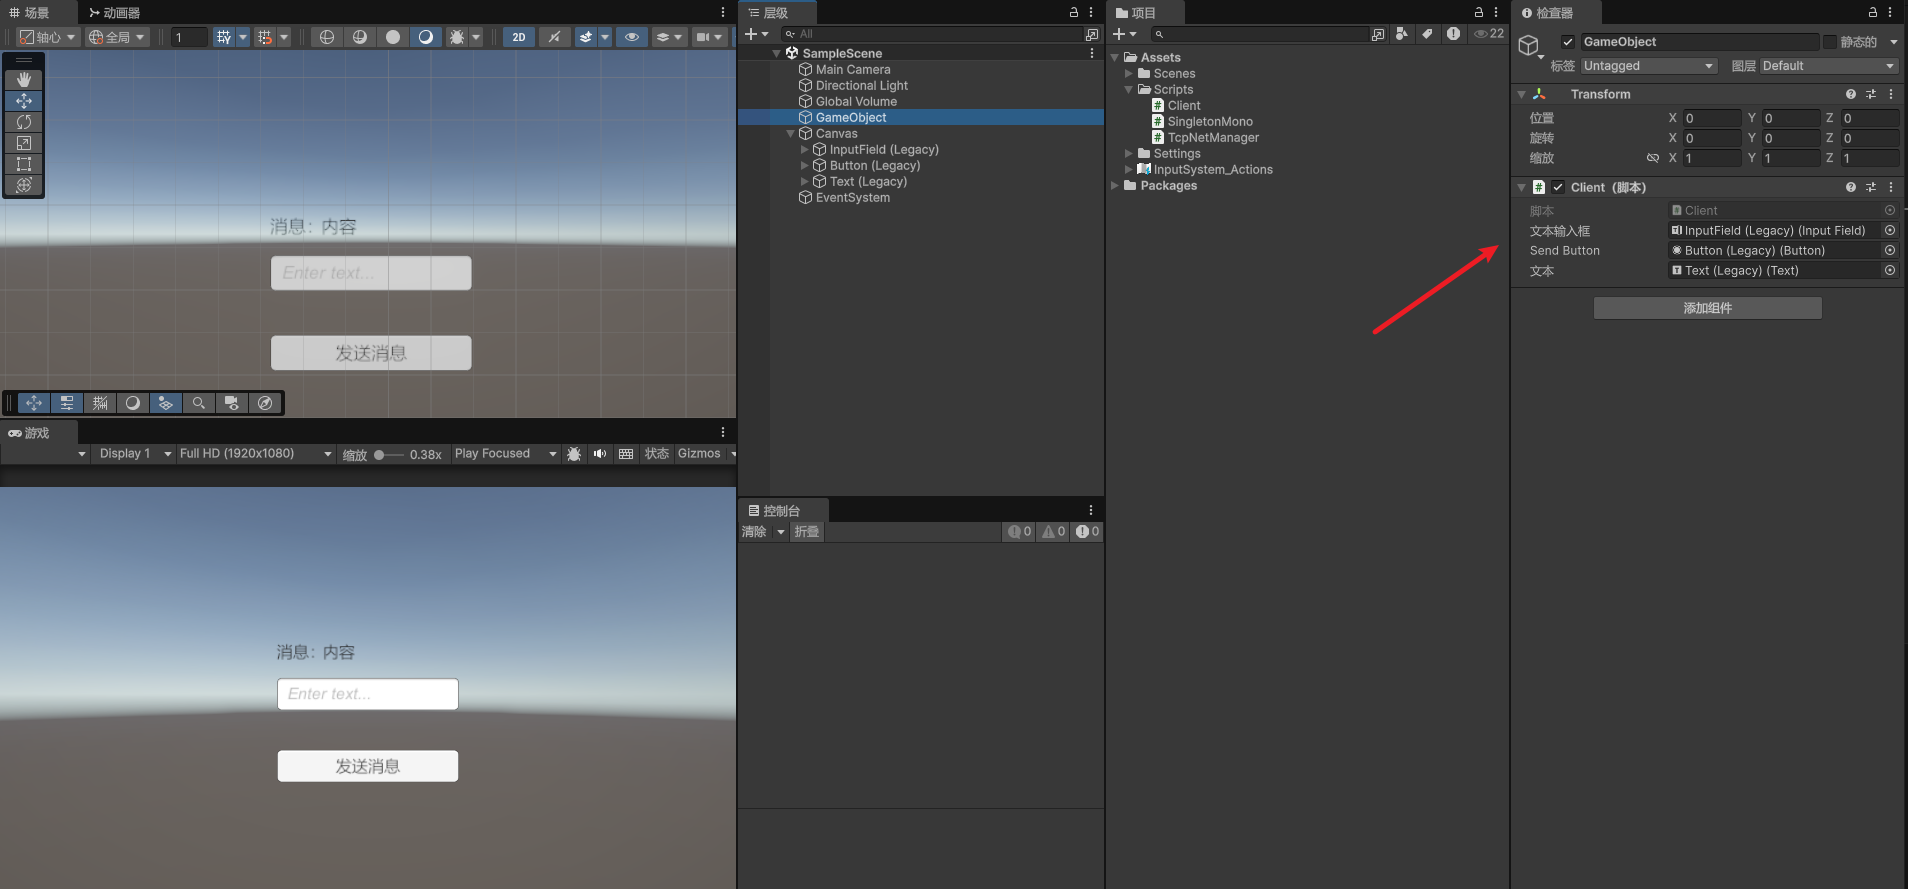Click the game view bug debug icon
1908x889 pixels.
pos(574,454)
